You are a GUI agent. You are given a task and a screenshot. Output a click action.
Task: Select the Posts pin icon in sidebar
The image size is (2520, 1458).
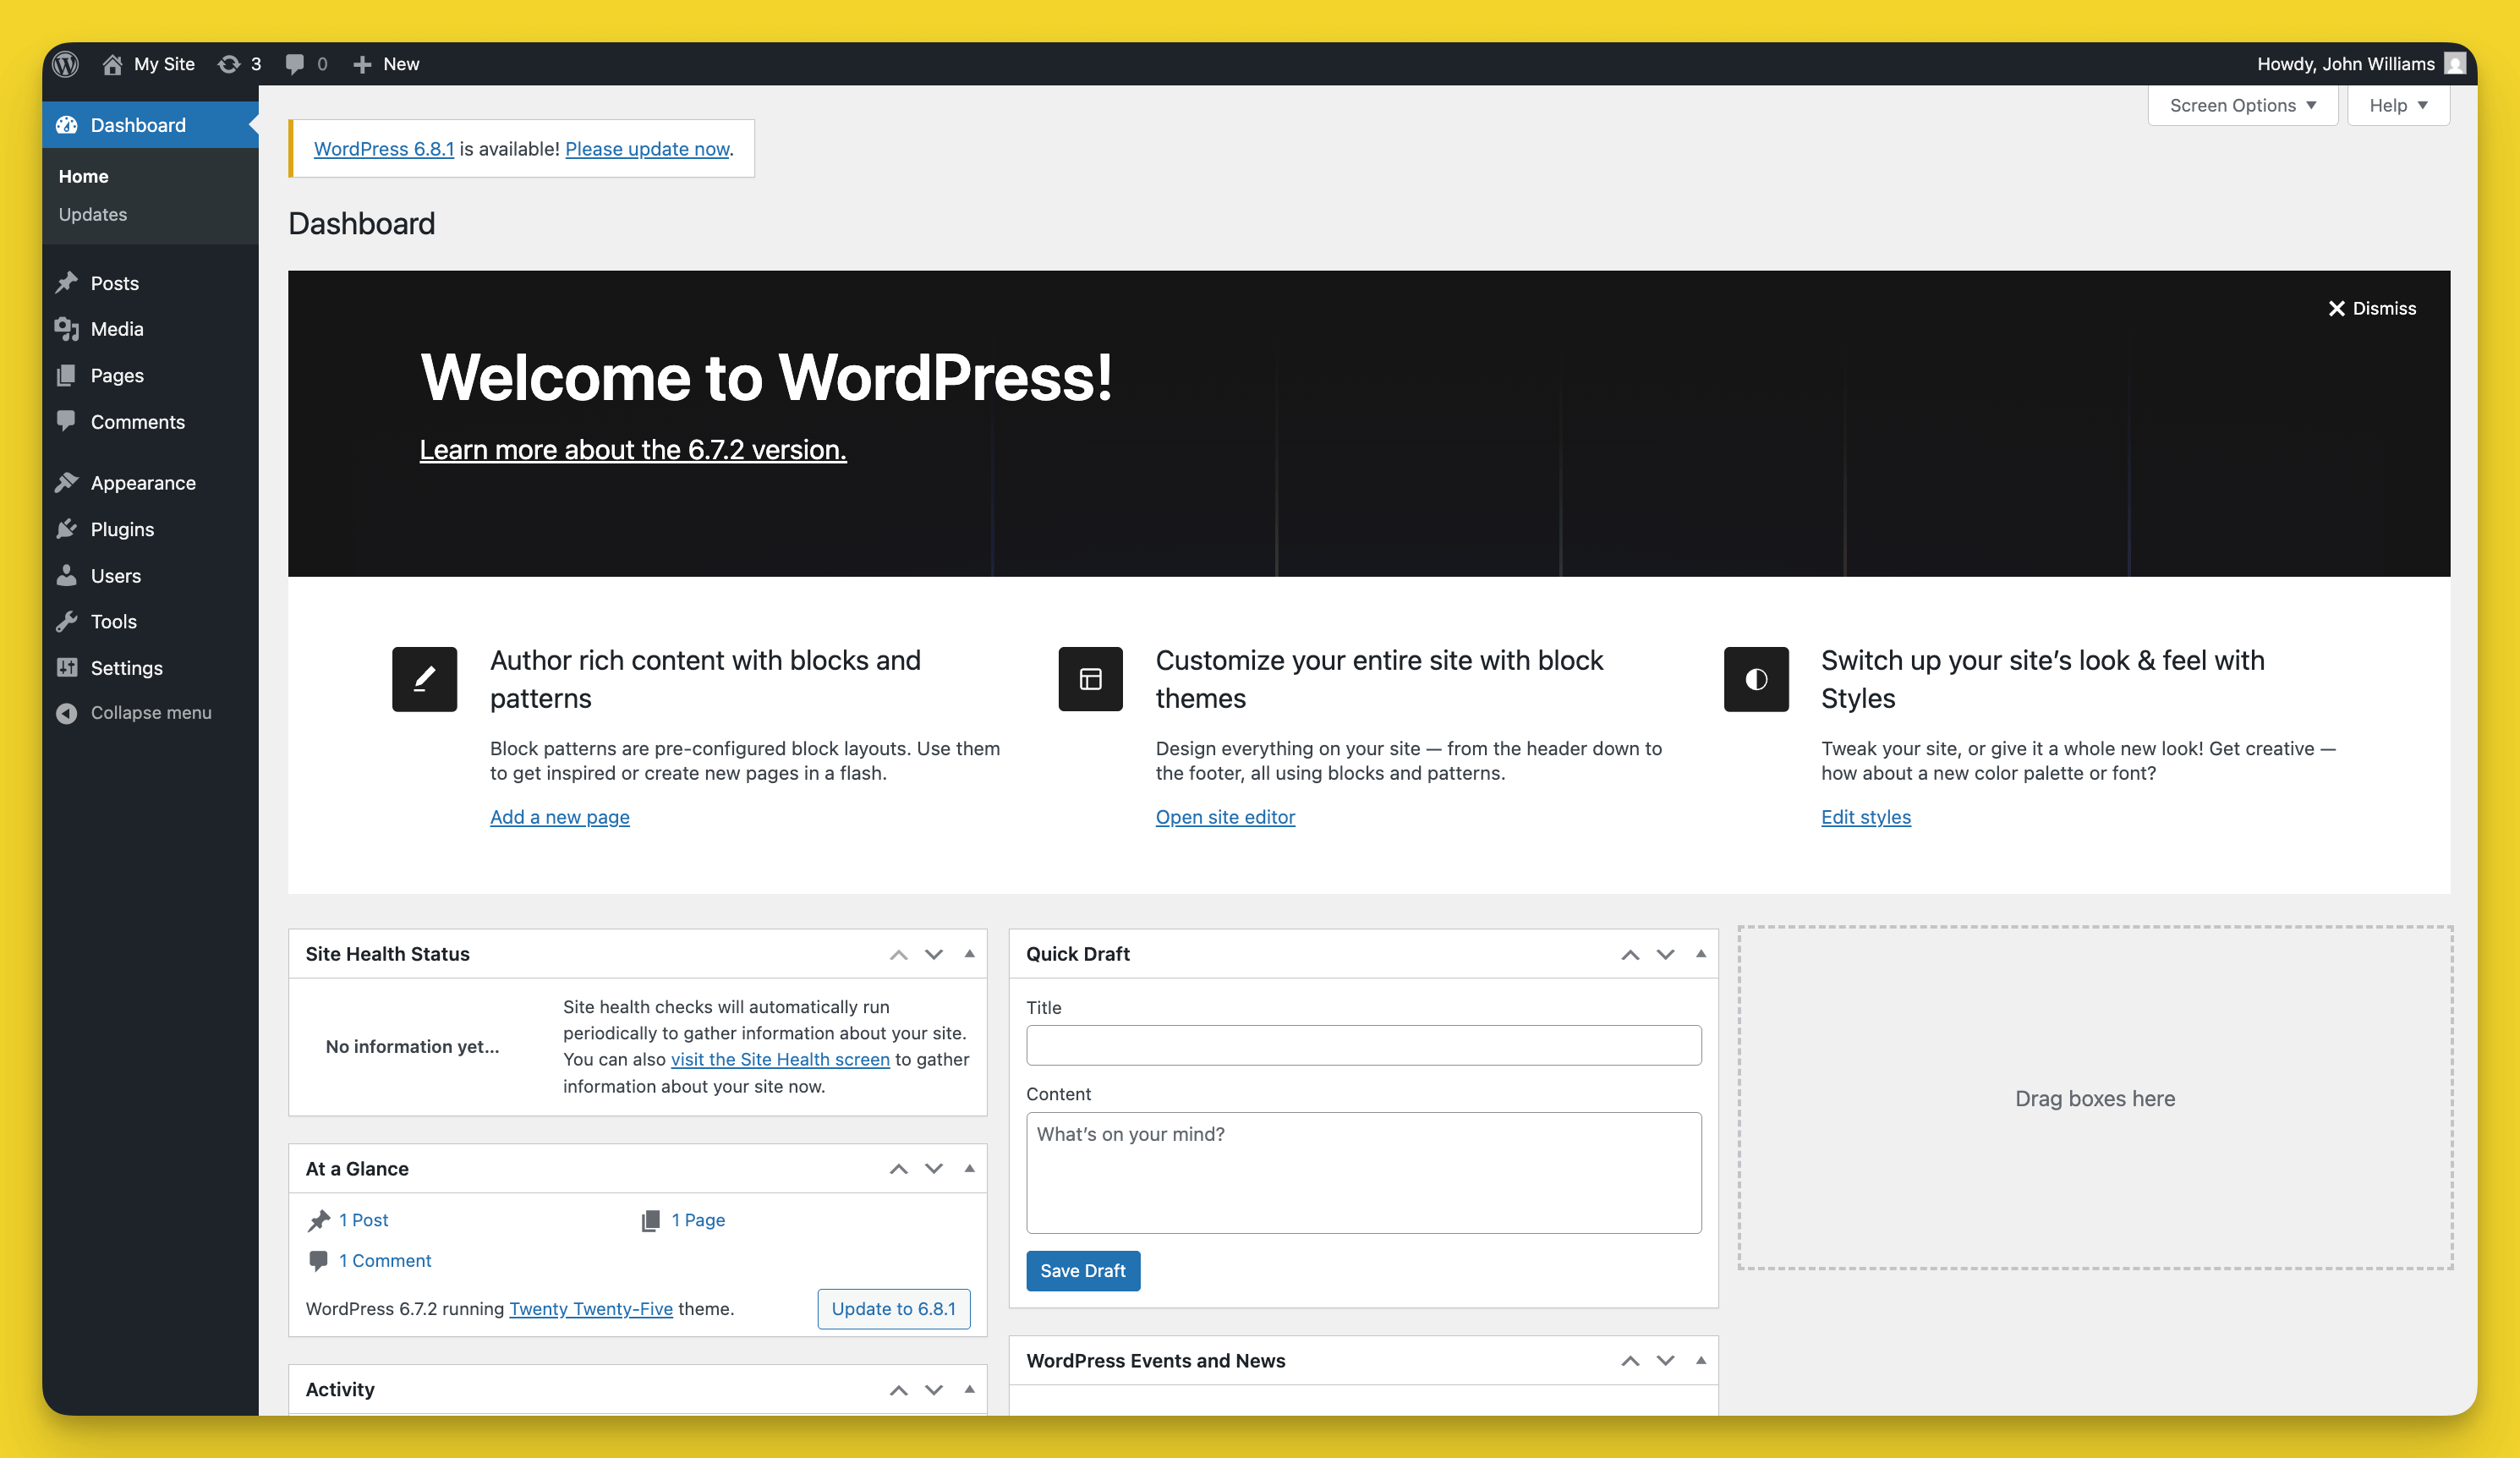[66, 283]
